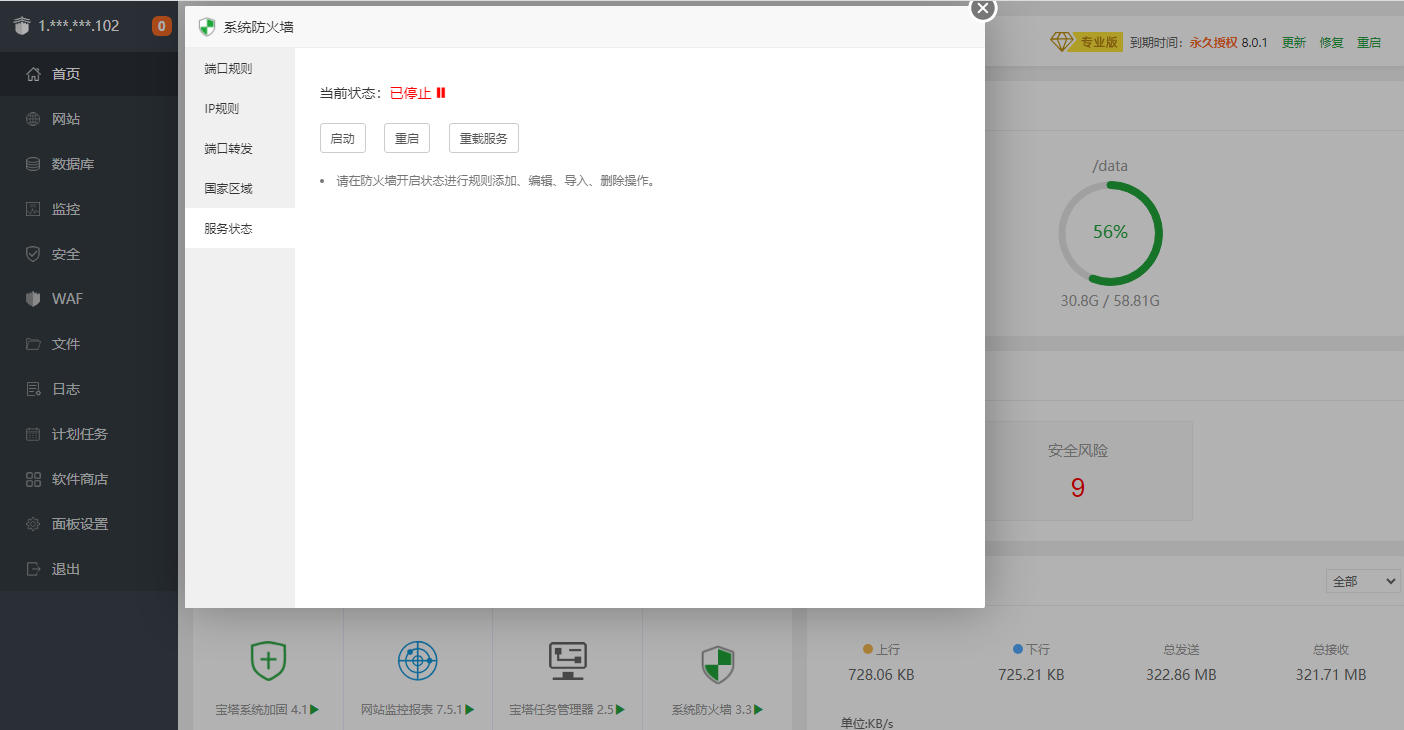The image size is (1404, 730).
Task: Click the 30.8G / 58.81G disk text
Action: point(1110,301)
